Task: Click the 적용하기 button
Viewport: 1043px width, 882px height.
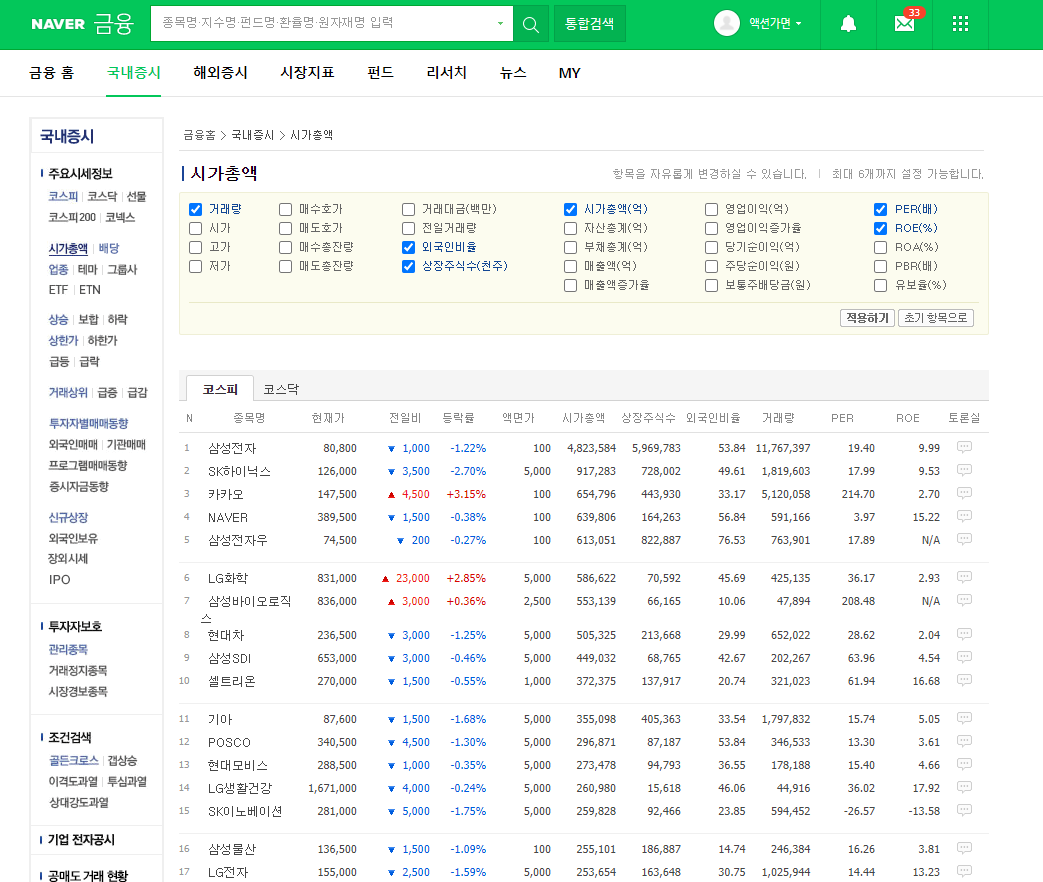Action: click(867, 318)
